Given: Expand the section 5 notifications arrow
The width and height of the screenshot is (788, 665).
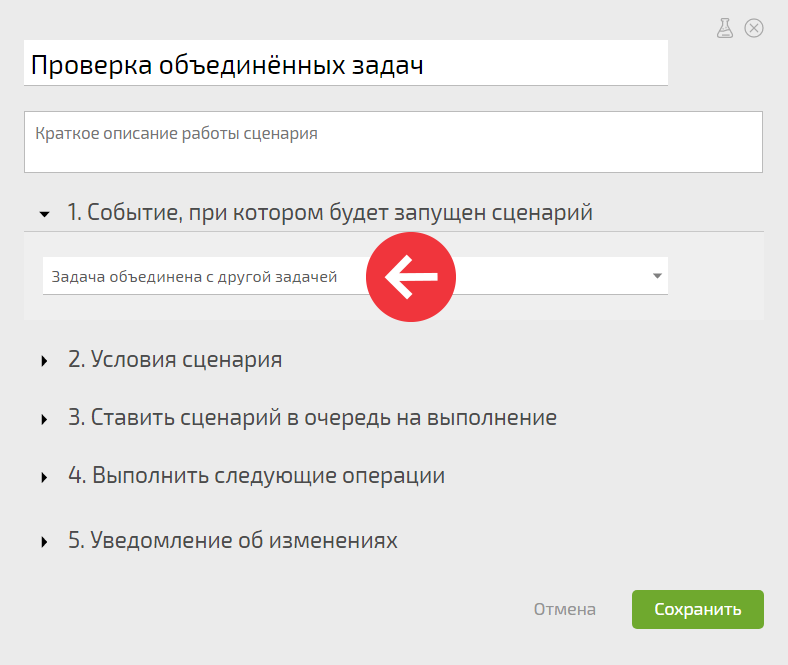Looking at the screenshot, I should tap(44, 542).
